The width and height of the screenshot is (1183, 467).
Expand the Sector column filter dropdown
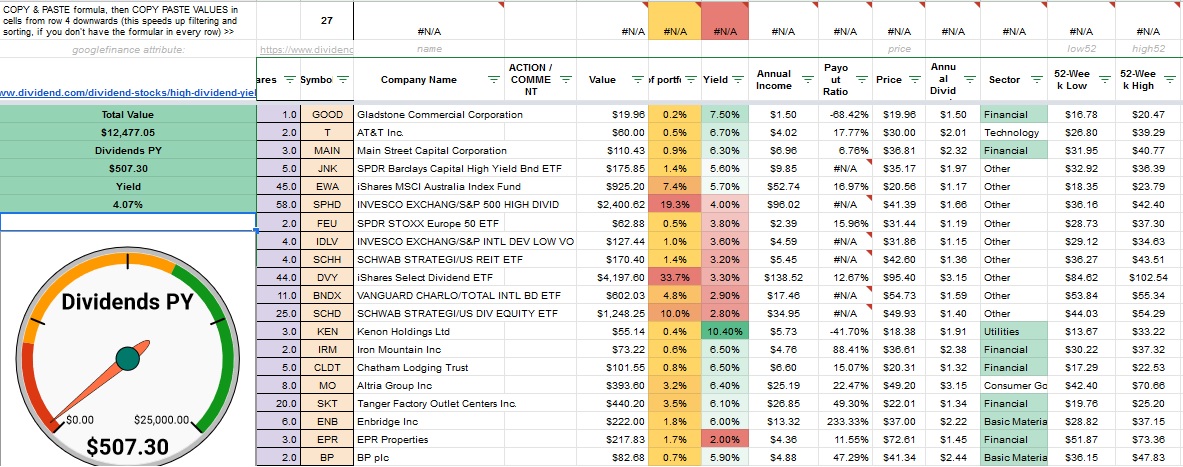pyautogui.click(x=1035, y=80)
